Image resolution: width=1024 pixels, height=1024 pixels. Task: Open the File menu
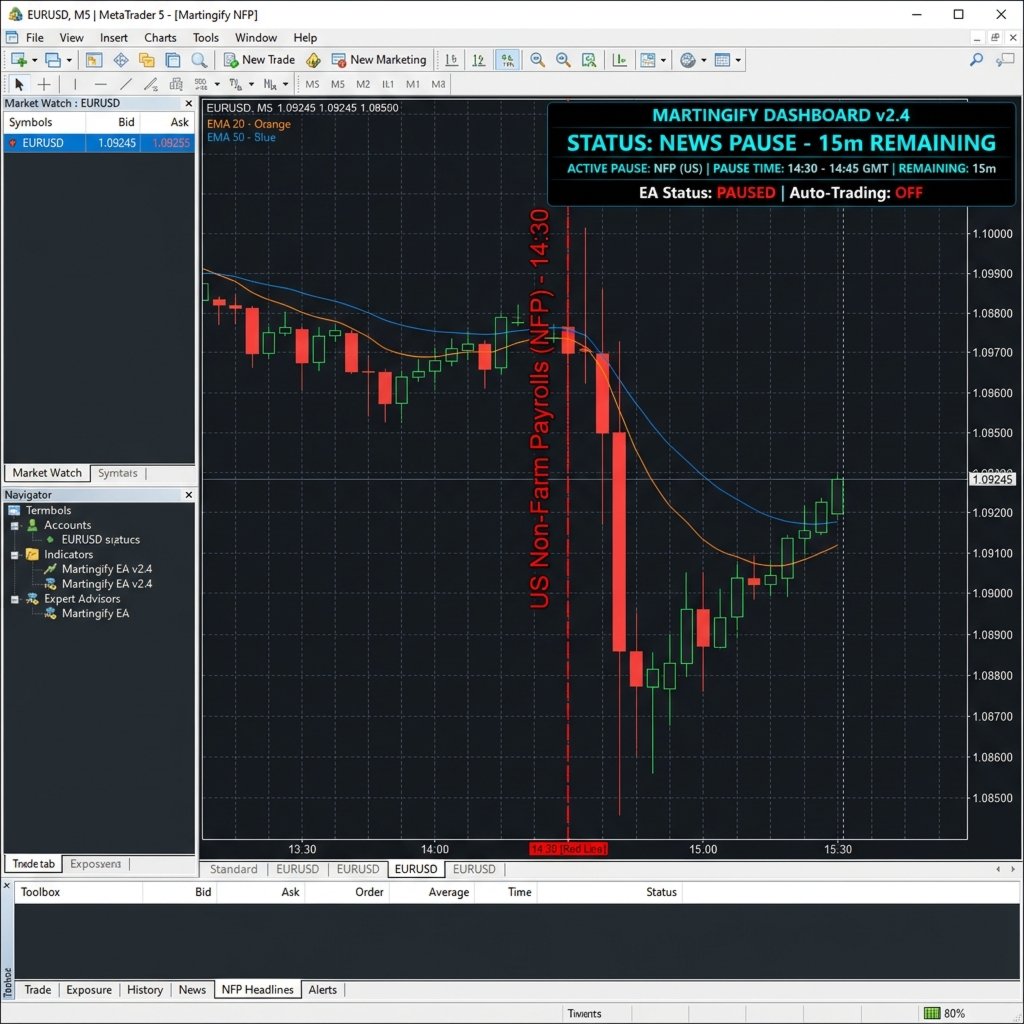(35, 38)
